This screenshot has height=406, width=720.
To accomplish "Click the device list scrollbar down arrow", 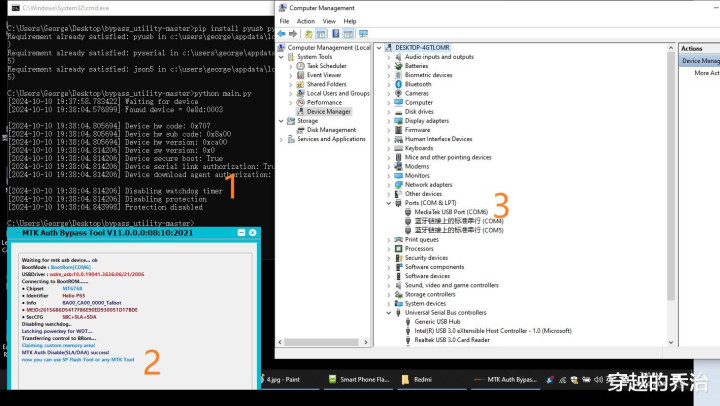I will click(671, 342).
